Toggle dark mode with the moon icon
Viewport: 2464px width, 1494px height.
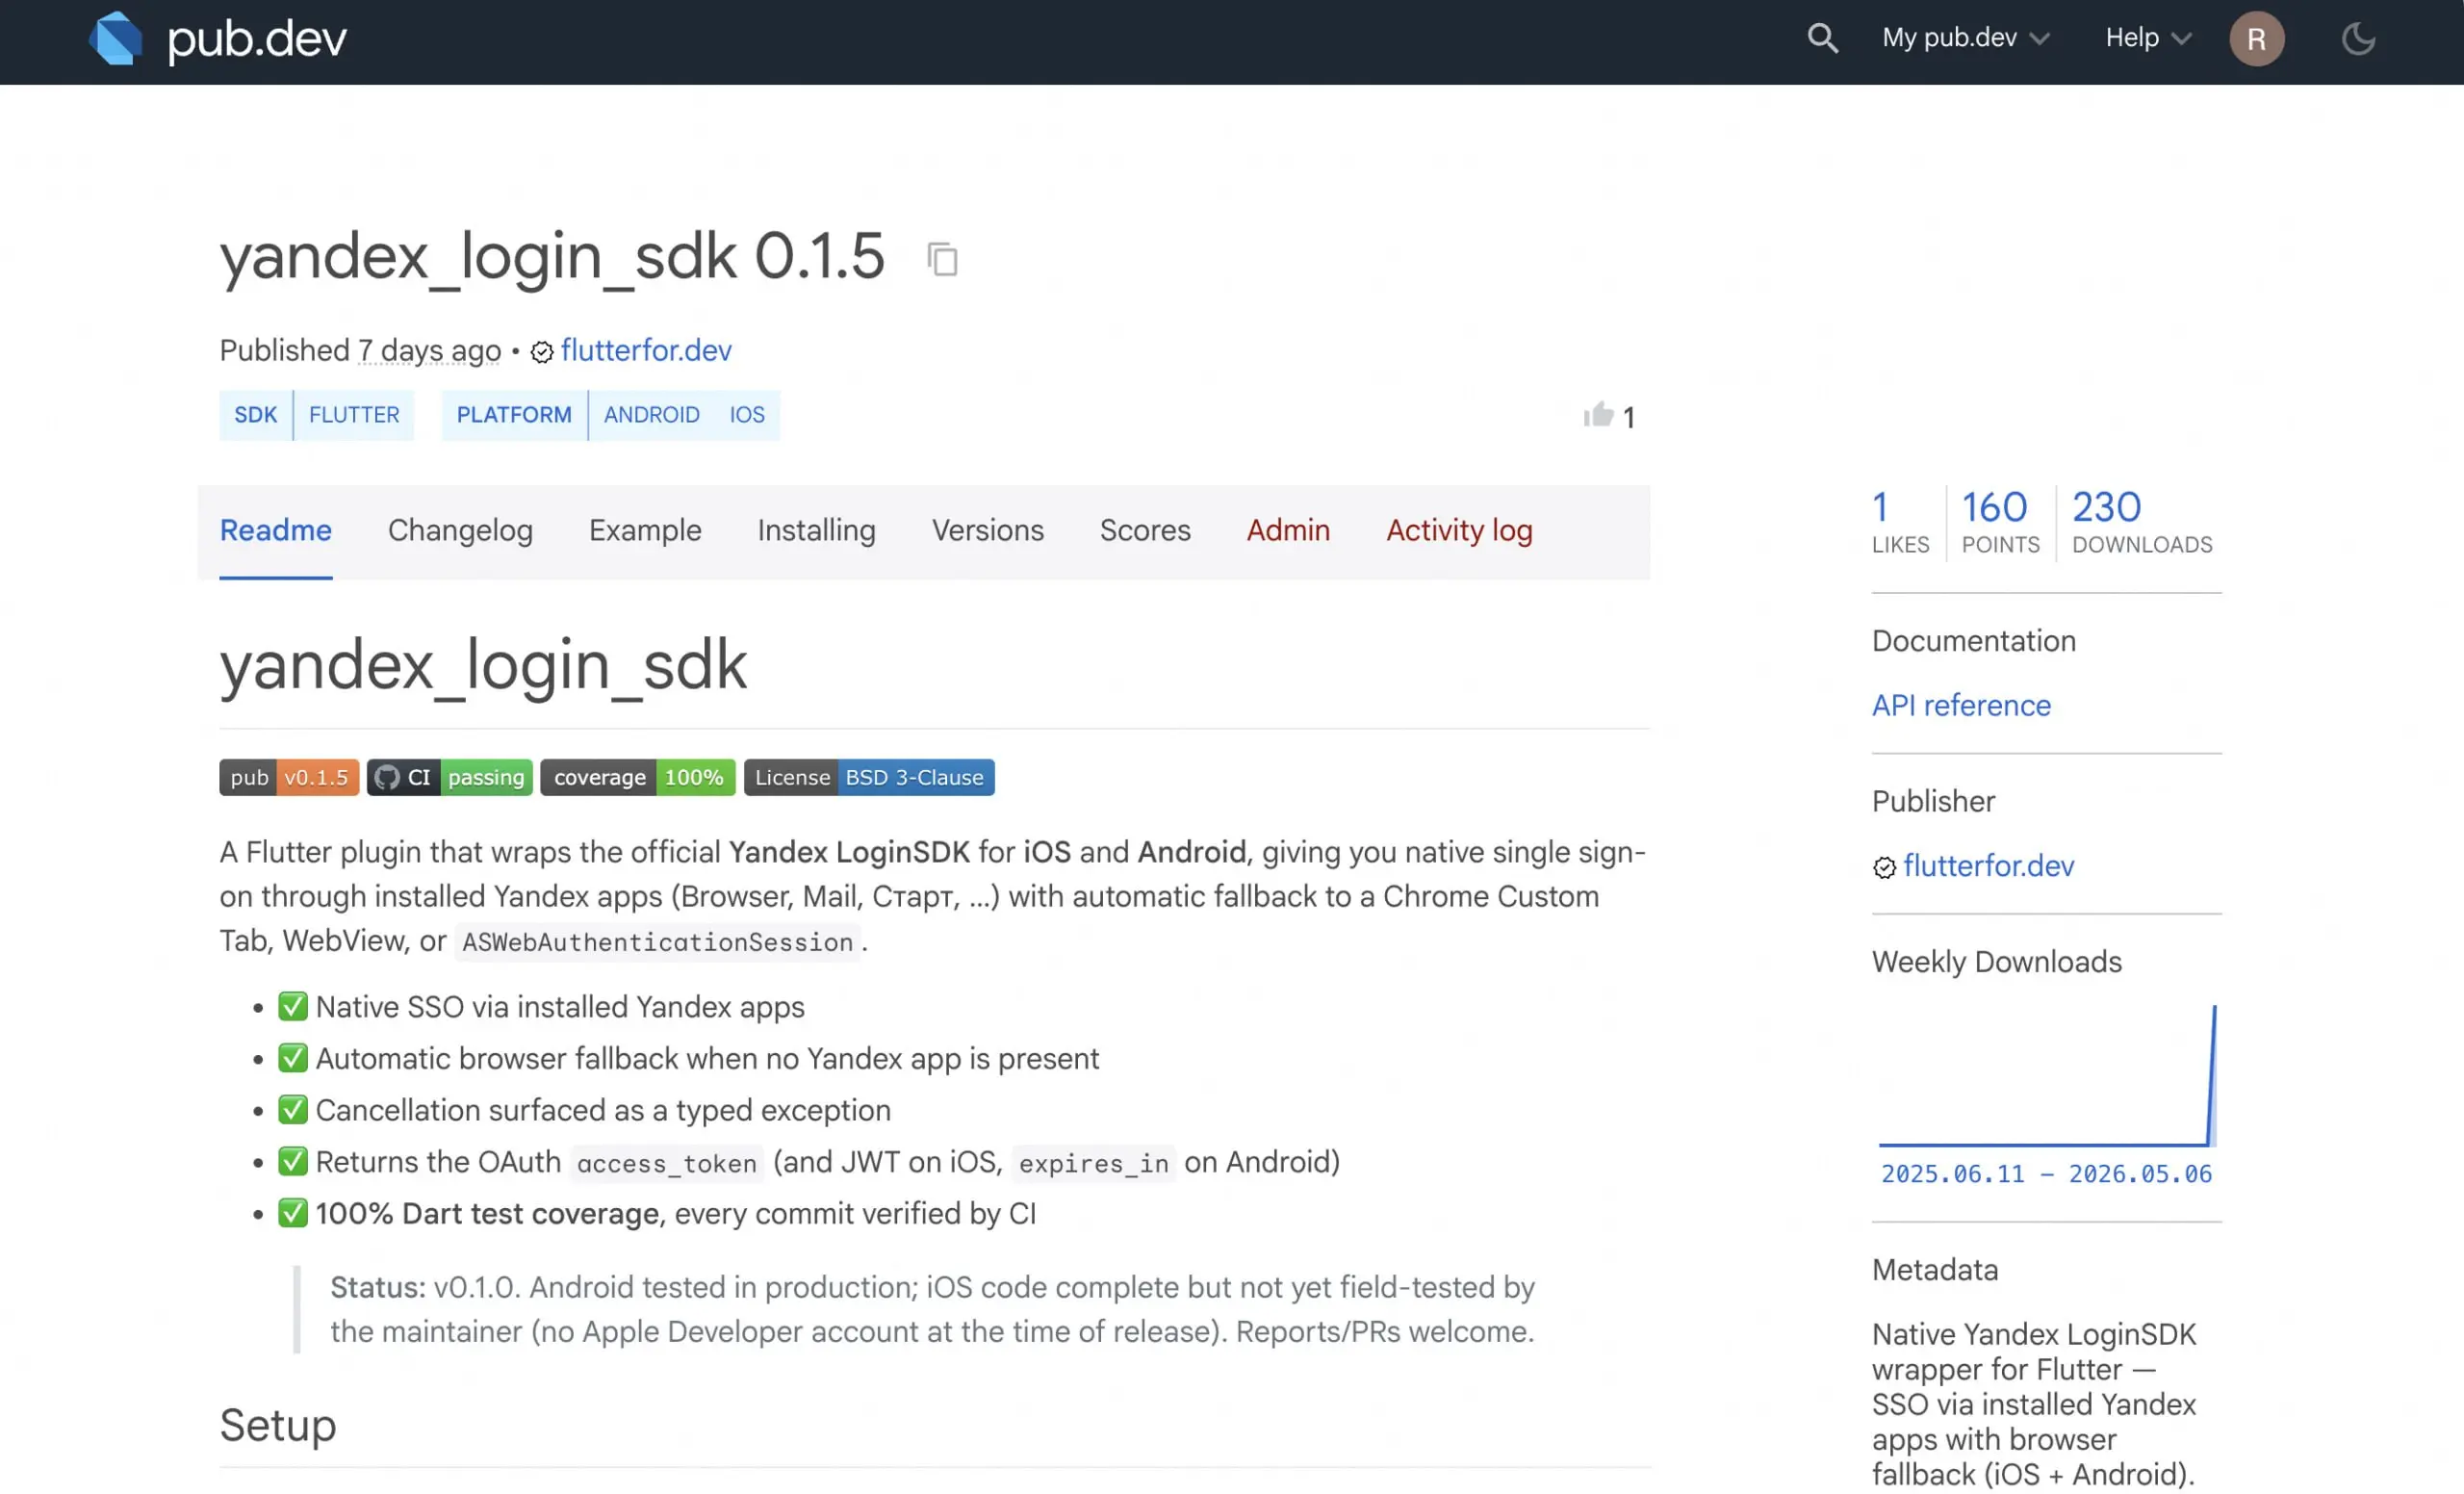click(x=2358, y=38)
